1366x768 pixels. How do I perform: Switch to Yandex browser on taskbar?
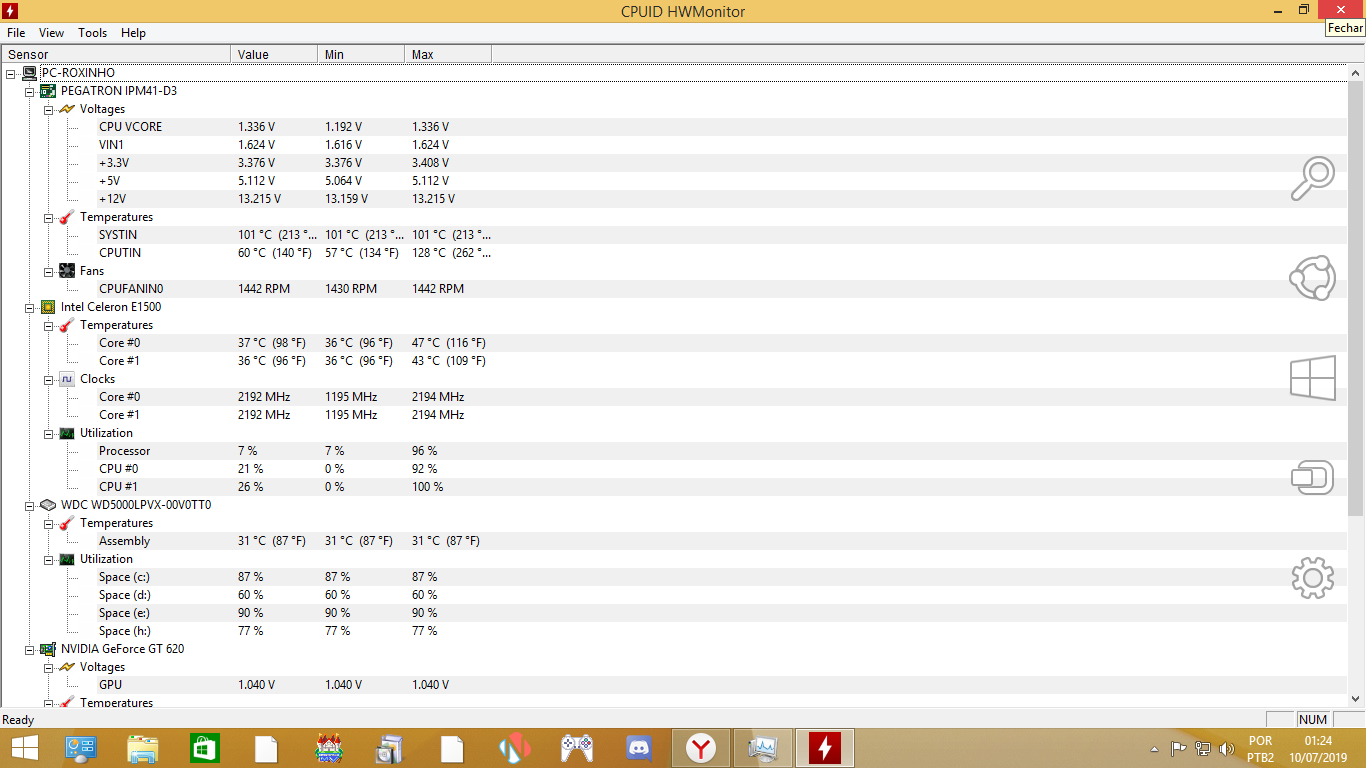coord(701,748)
